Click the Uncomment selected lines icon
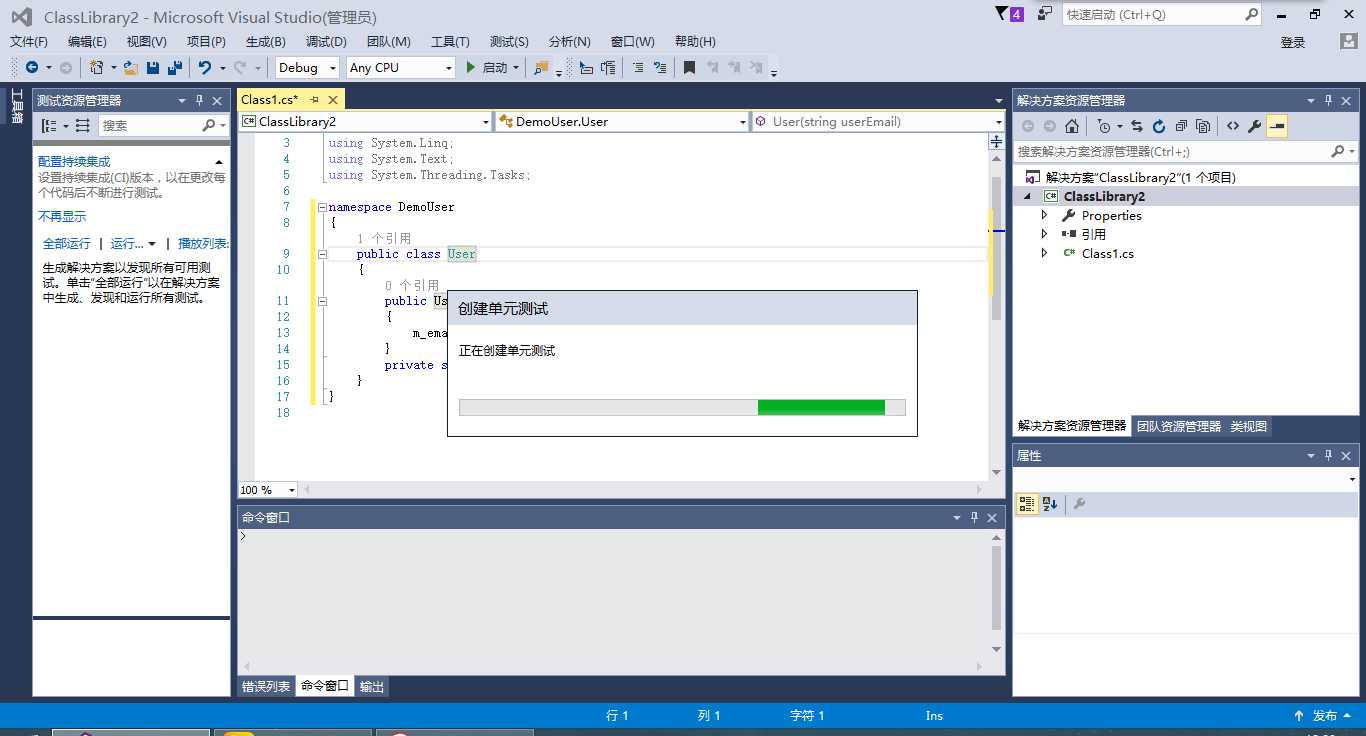 click(659, 67)
